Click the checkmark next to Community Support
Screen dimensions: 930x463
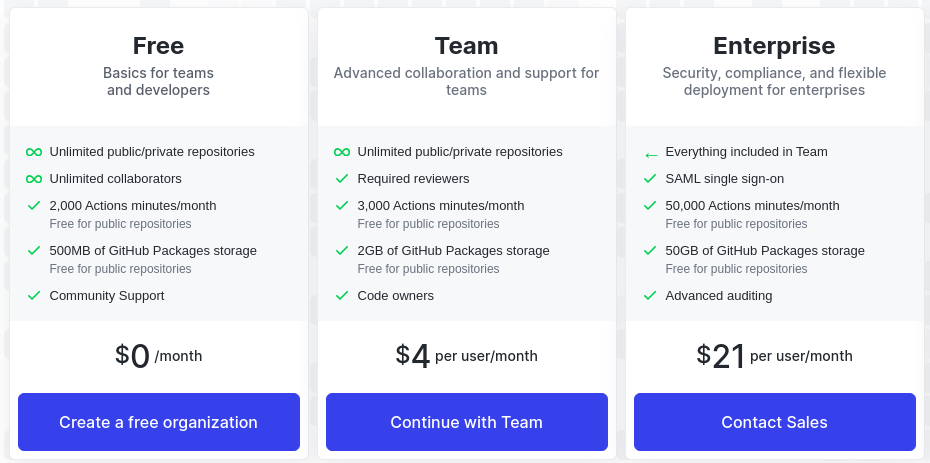(x=34, y=295)
